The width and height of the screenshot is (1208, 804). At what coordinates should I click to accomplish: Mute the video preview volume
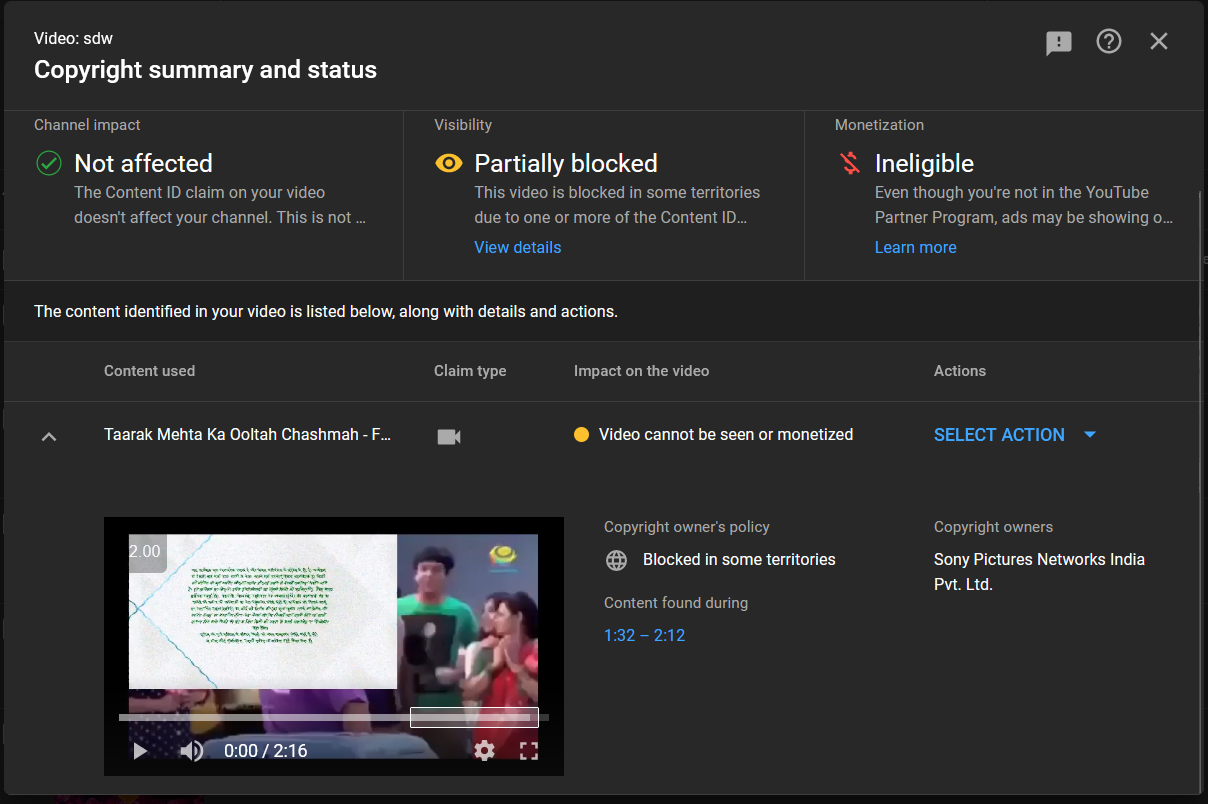191,750
